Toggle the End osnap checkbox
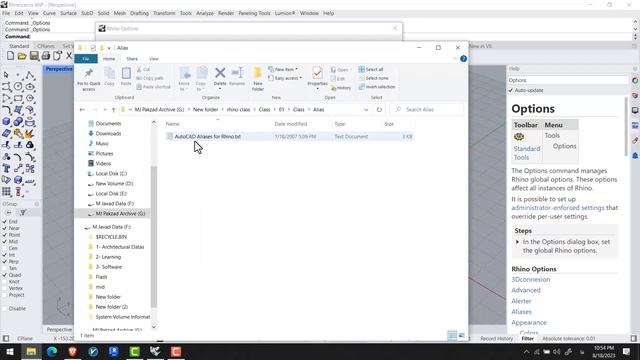 (5, 222)
